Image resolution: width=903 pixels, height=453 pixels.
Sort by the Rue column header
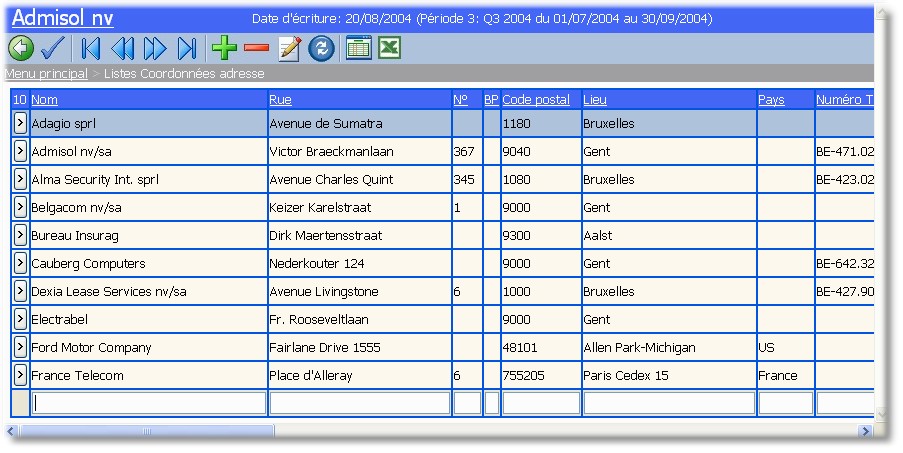click(280, 100)
